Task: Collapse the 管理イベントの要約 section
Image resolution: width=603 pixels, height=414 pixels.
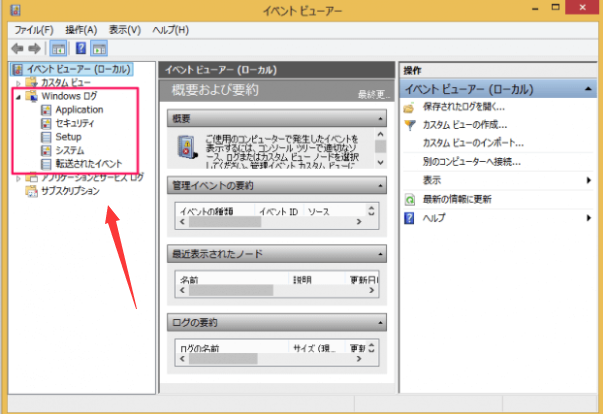Action: 380,186
